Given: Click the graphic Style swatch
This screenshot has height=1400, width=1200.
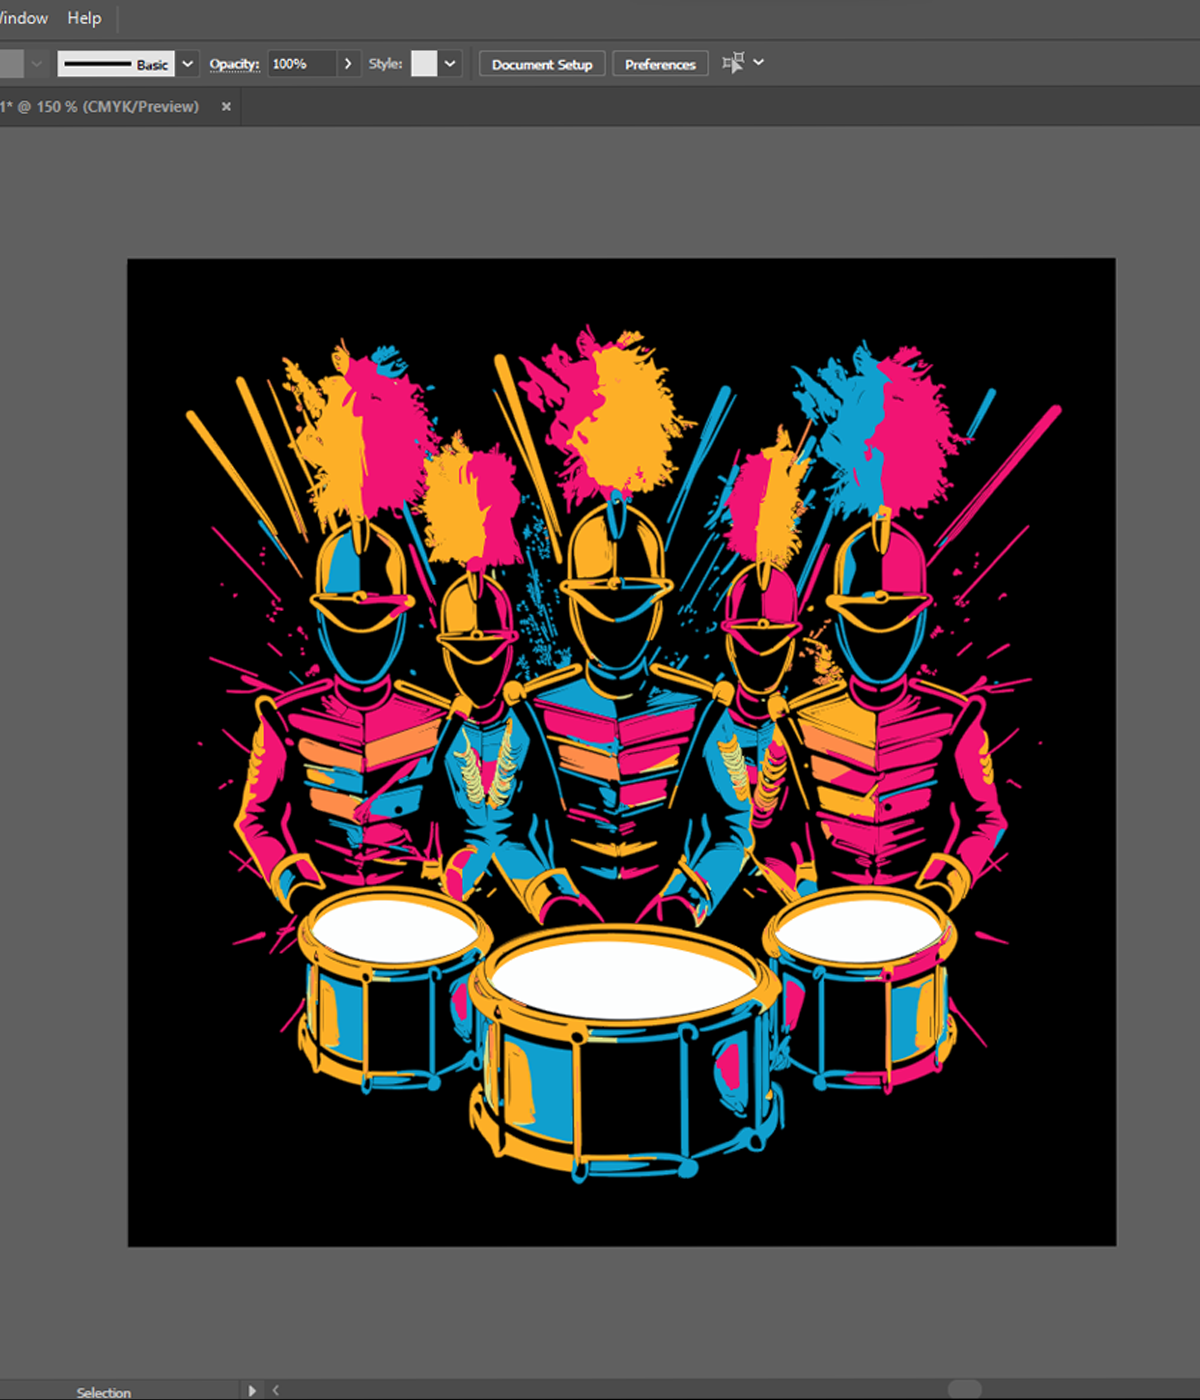Looking at the screenshot, I should coord(424,64).
